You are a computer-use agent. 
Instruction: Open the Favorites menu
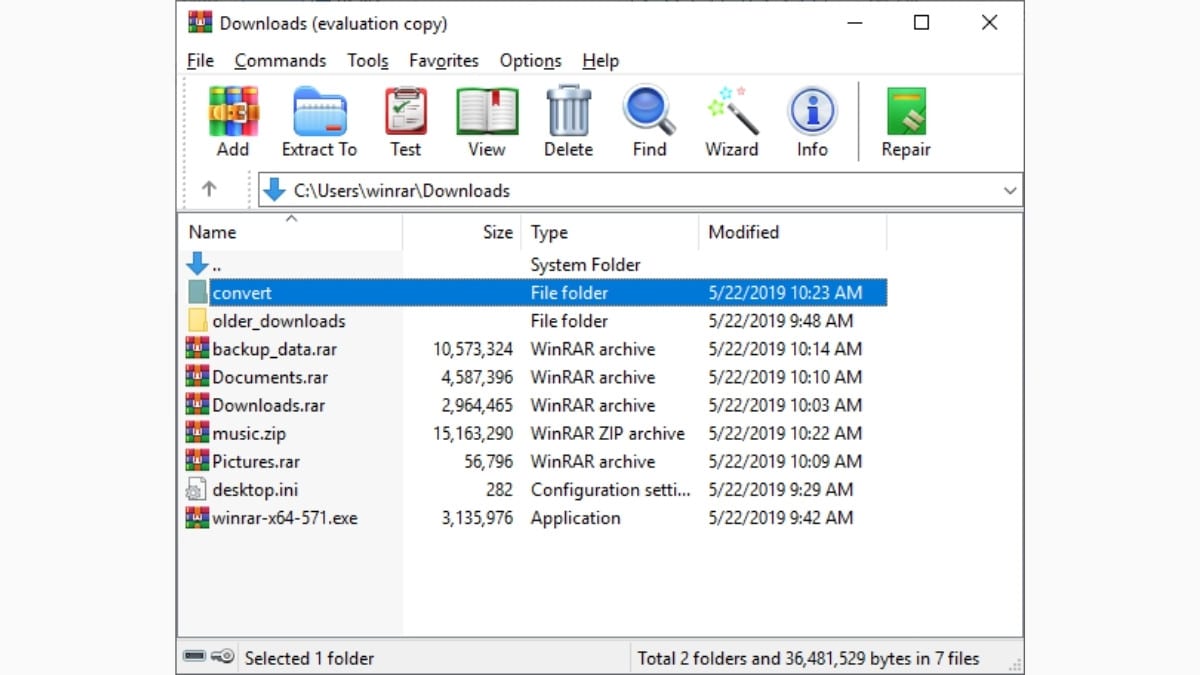point(443,61)
